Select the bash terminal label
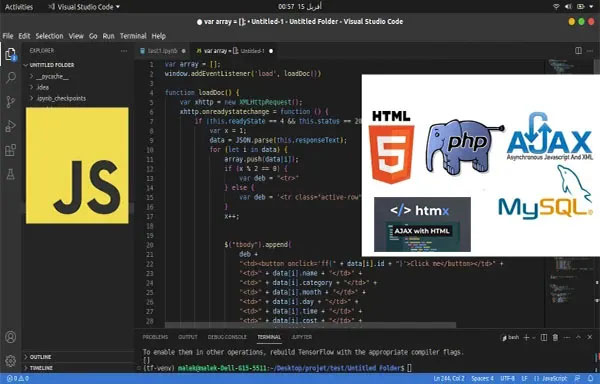 (510, 337)
